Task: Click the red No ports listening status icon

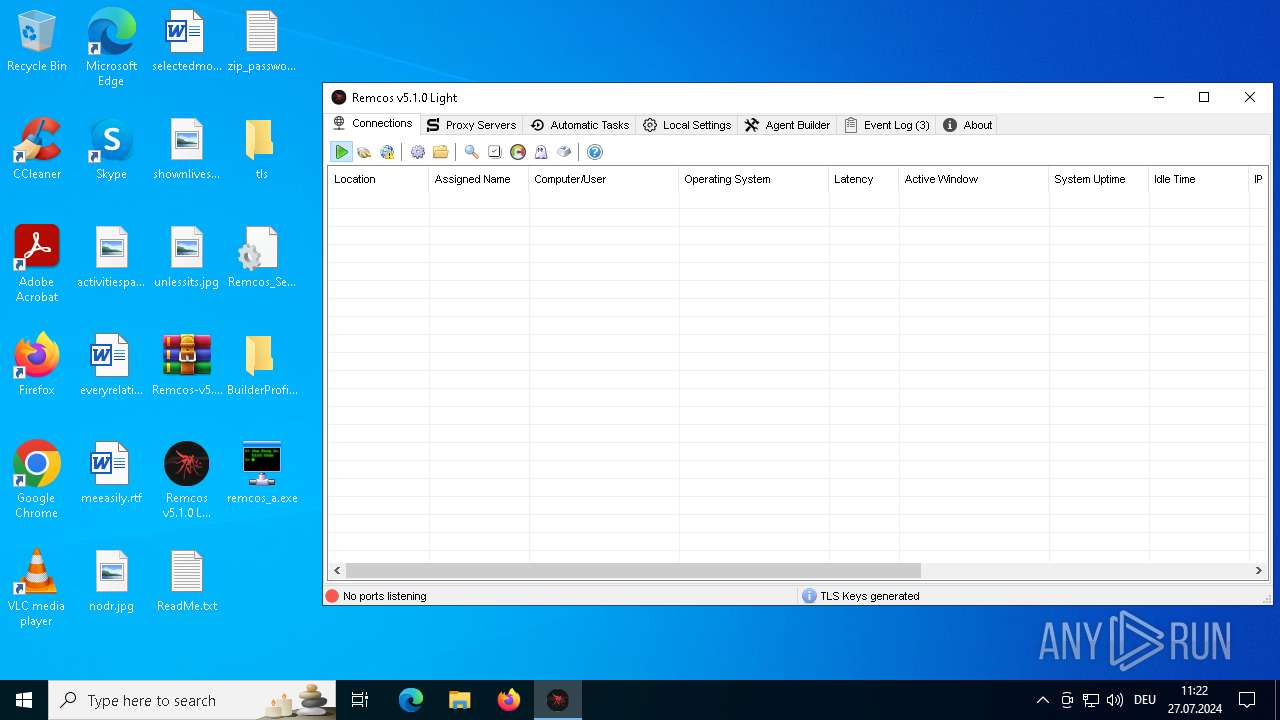Action: [x=332, y=596]
